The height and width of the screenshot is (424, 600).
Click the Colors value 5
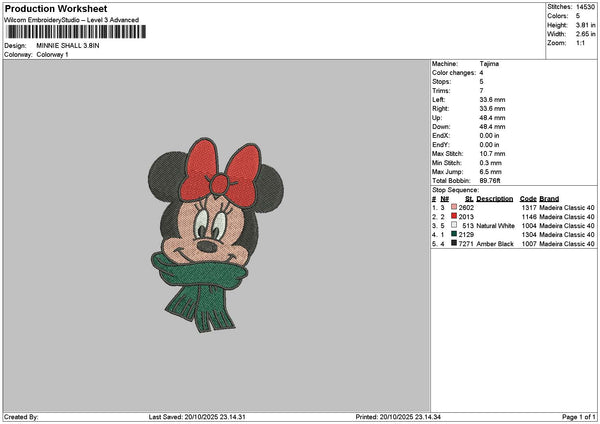[578, 16]
